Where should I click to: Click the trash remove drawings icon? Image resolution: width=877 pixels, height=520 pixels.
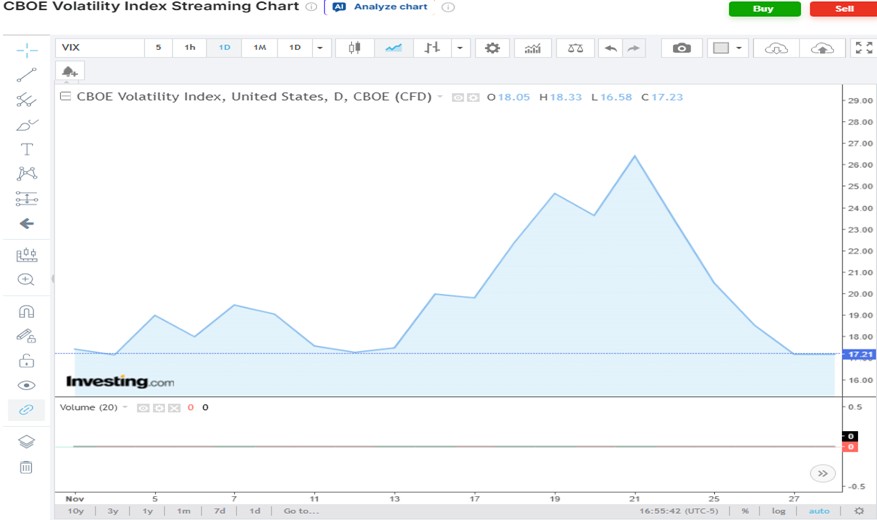pos(27,467)
